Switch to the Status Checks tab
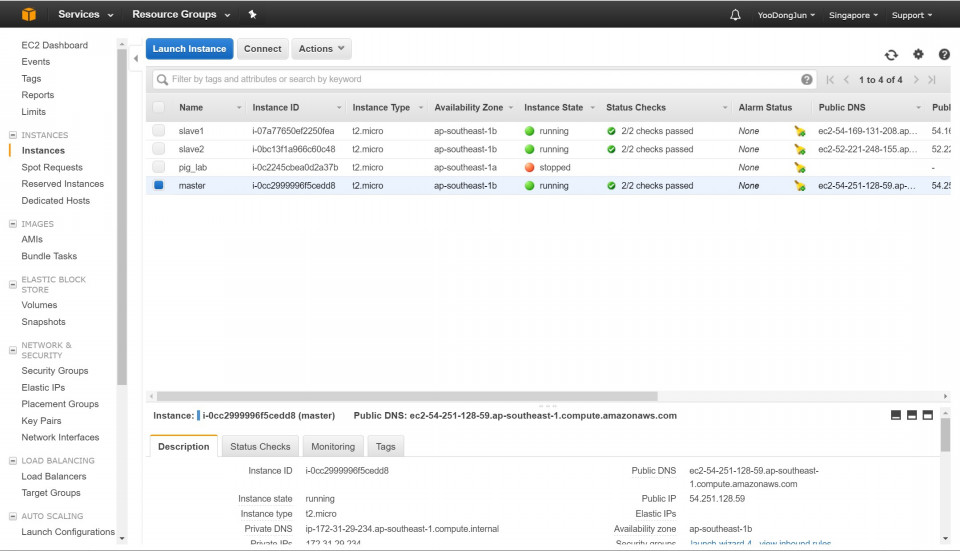Image resolution: width=960 pixels, height=551 pixels. click(x=260, y=446)
